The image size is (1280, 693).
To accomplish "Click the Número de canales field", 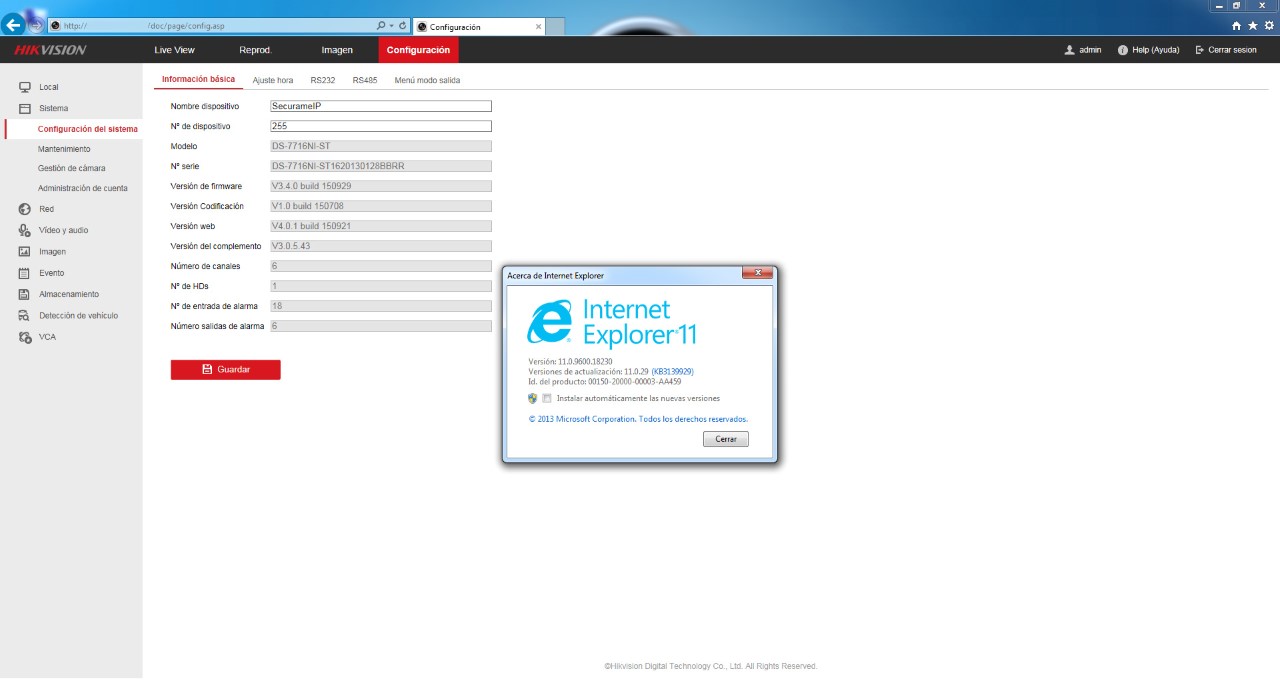I will click(381, 266).
